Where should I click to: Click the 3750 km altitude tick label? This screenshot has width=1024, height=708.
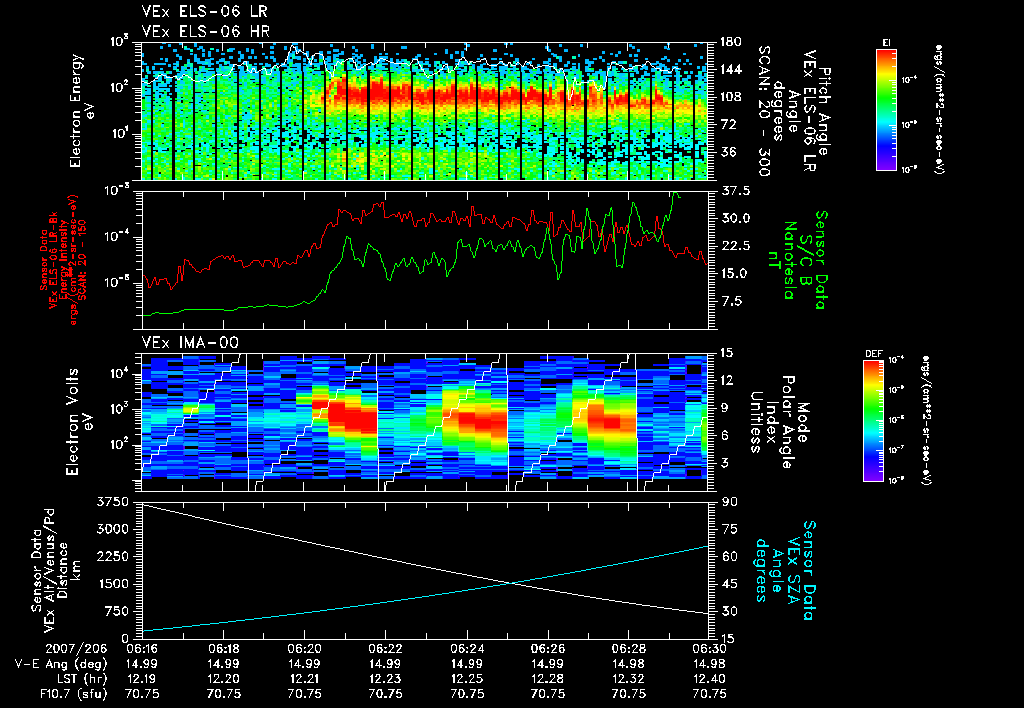pos(112,502)
